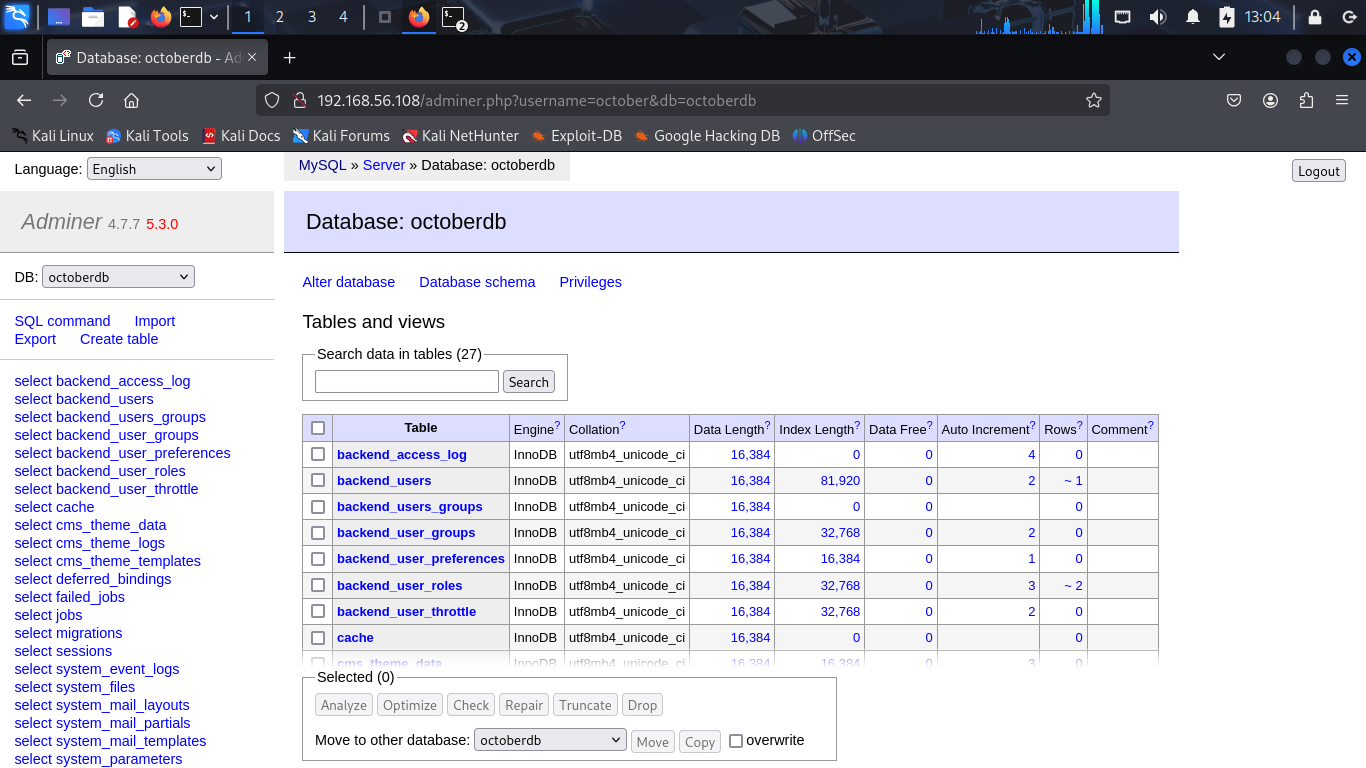Click the volume speaker icon in system tray

click(x=1157, y=17)
